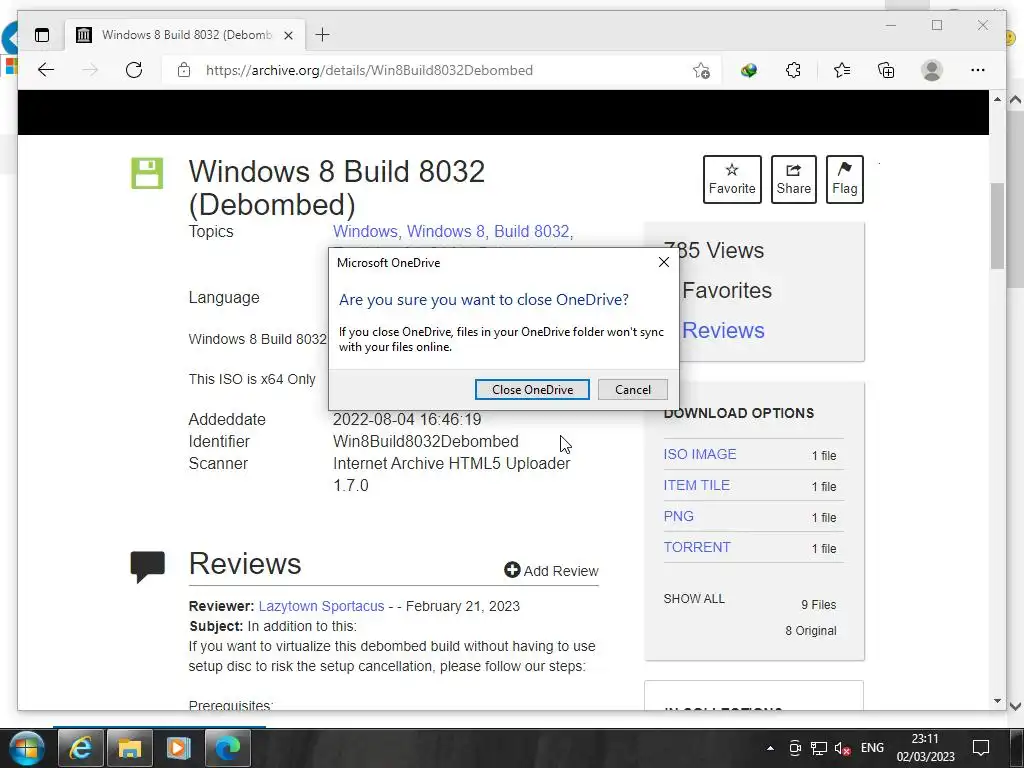Open the media player taskbar icon
The width and height of the screenshot is (1024, 768).
point(178,748)
